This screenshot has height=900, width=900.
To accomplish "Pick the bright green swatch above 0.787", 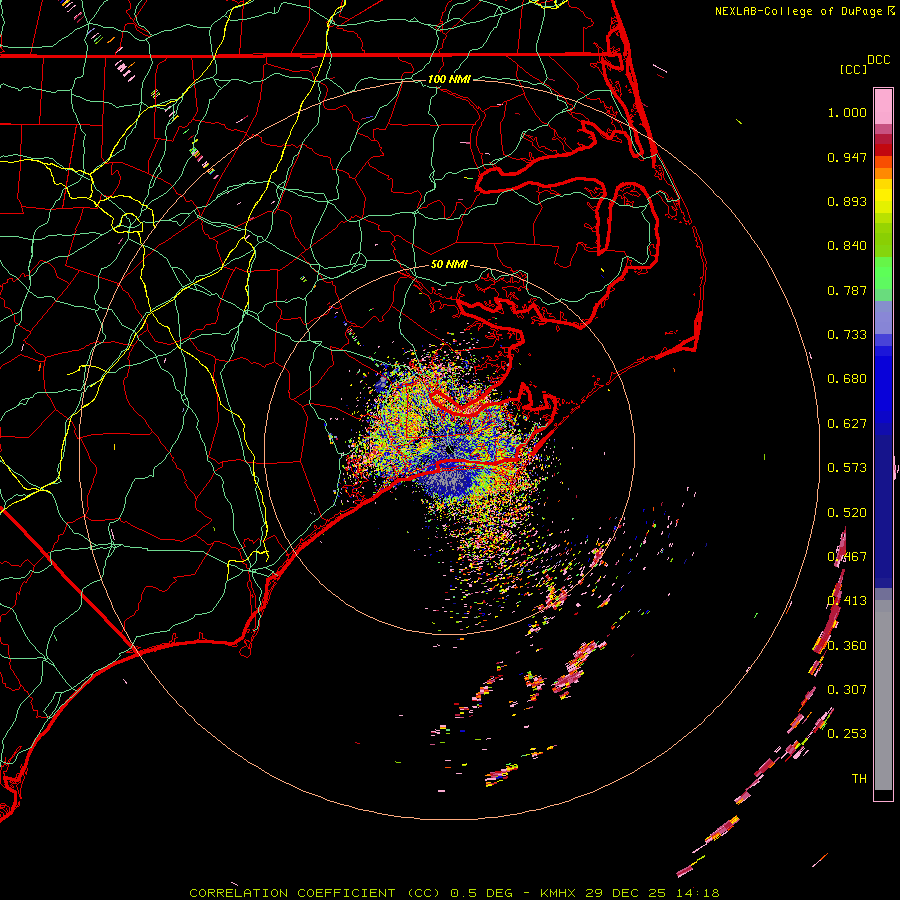I will (x=883, y=273).
